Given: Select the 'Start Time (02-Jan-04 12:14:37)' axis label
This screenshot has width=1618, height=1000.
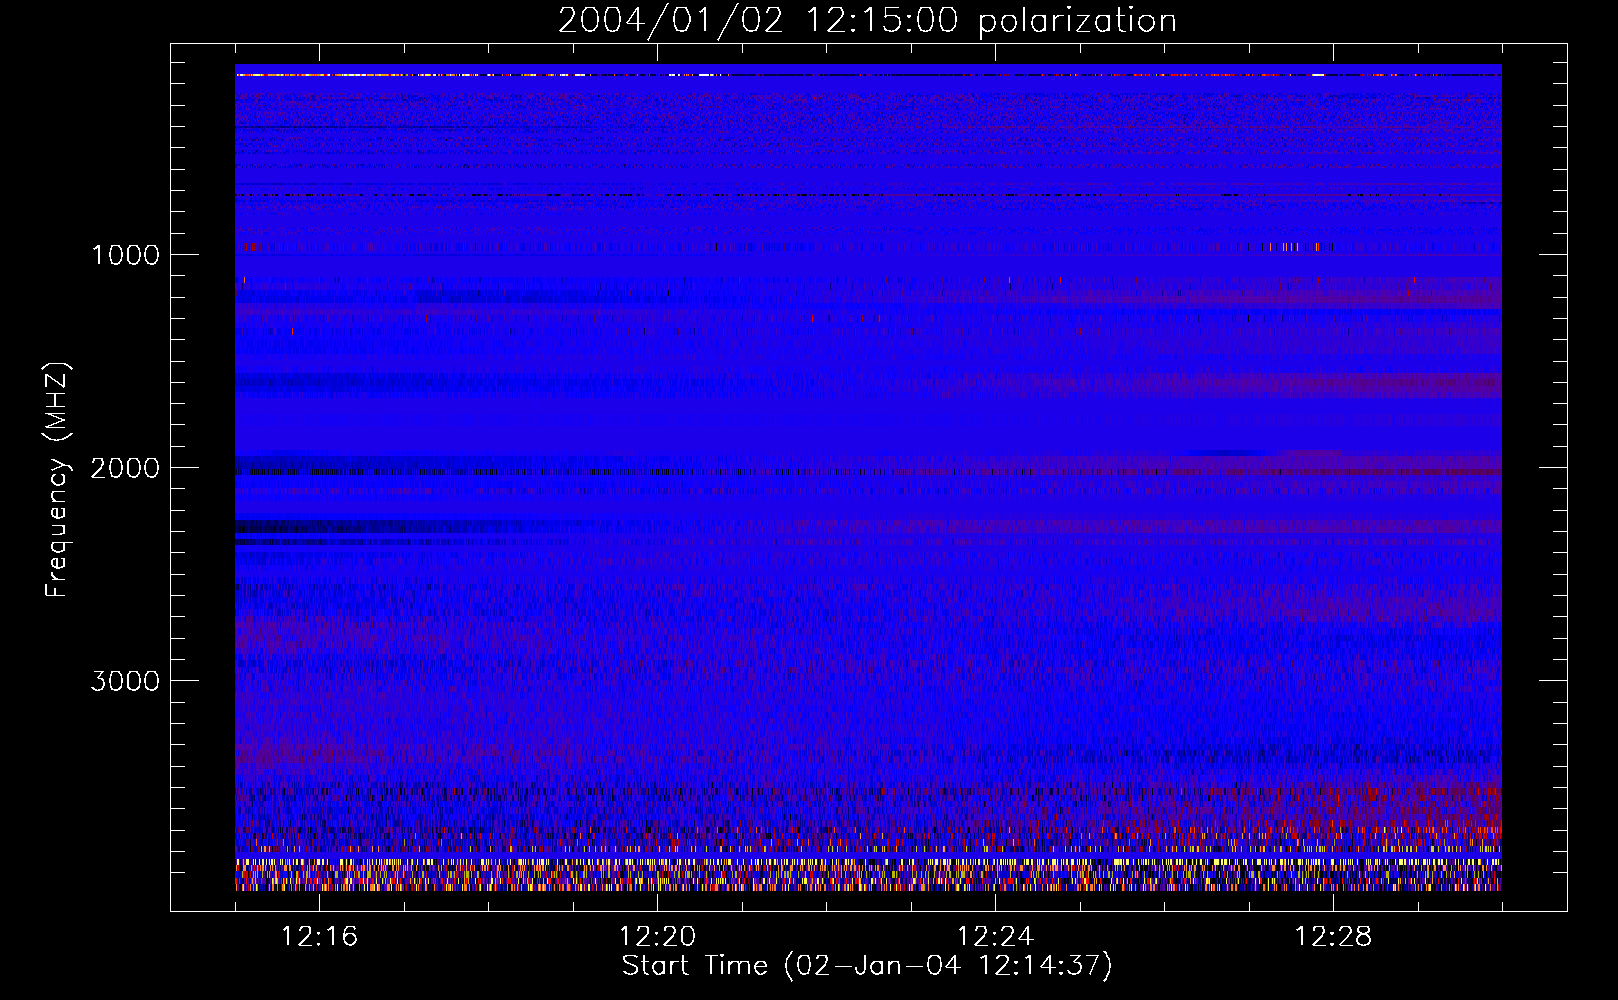Looking at the screenshot, I should tap(867, 966).
